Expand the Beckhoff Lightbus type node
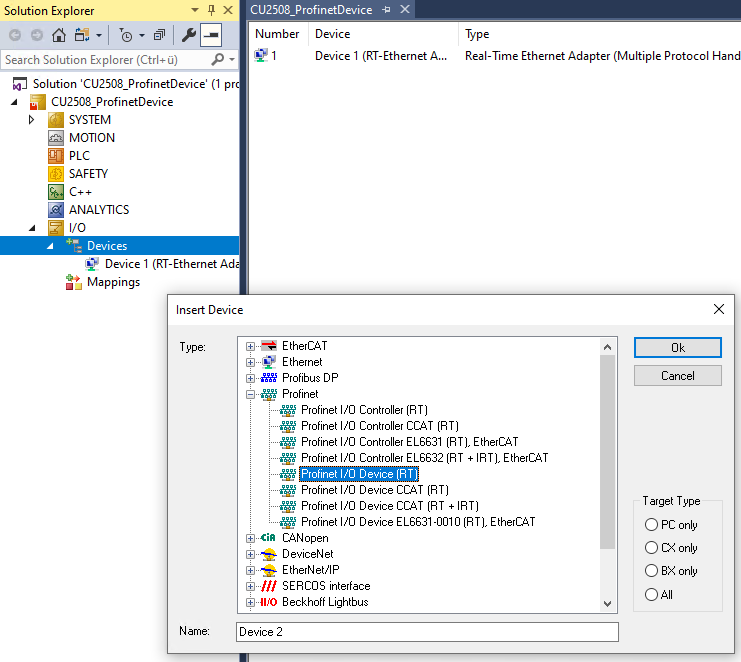The width and height of the screenshot is (741, 662). tap(250, 602)
